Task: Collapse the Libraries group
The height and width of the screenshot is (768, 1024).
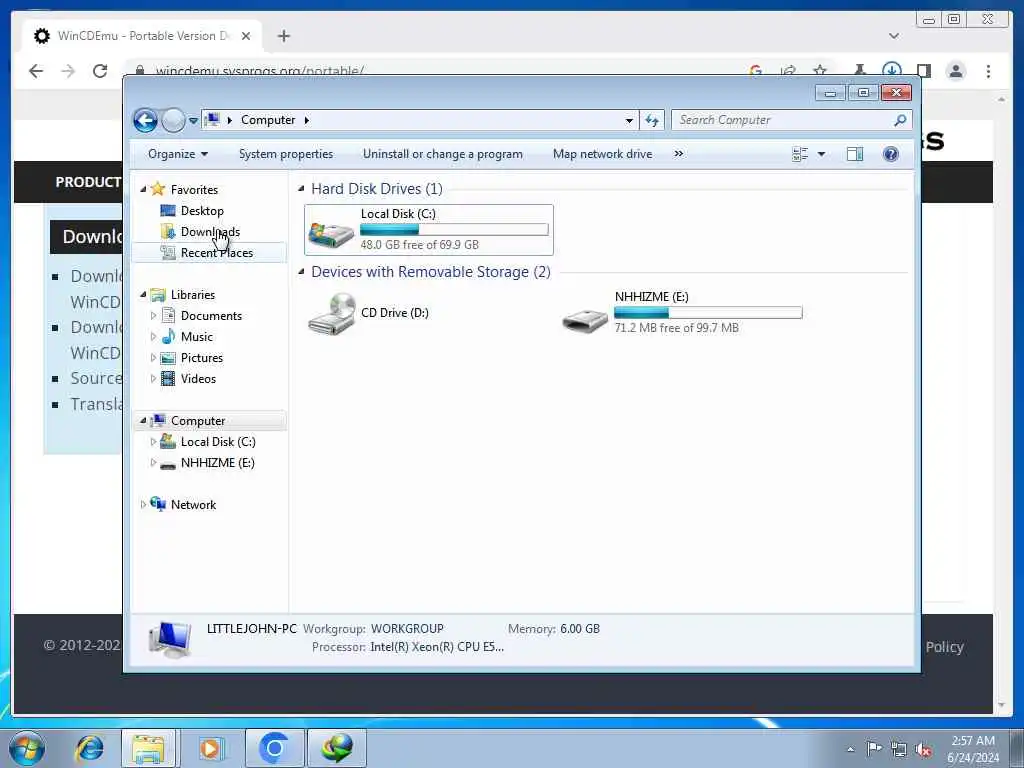Action: (144, 295)
